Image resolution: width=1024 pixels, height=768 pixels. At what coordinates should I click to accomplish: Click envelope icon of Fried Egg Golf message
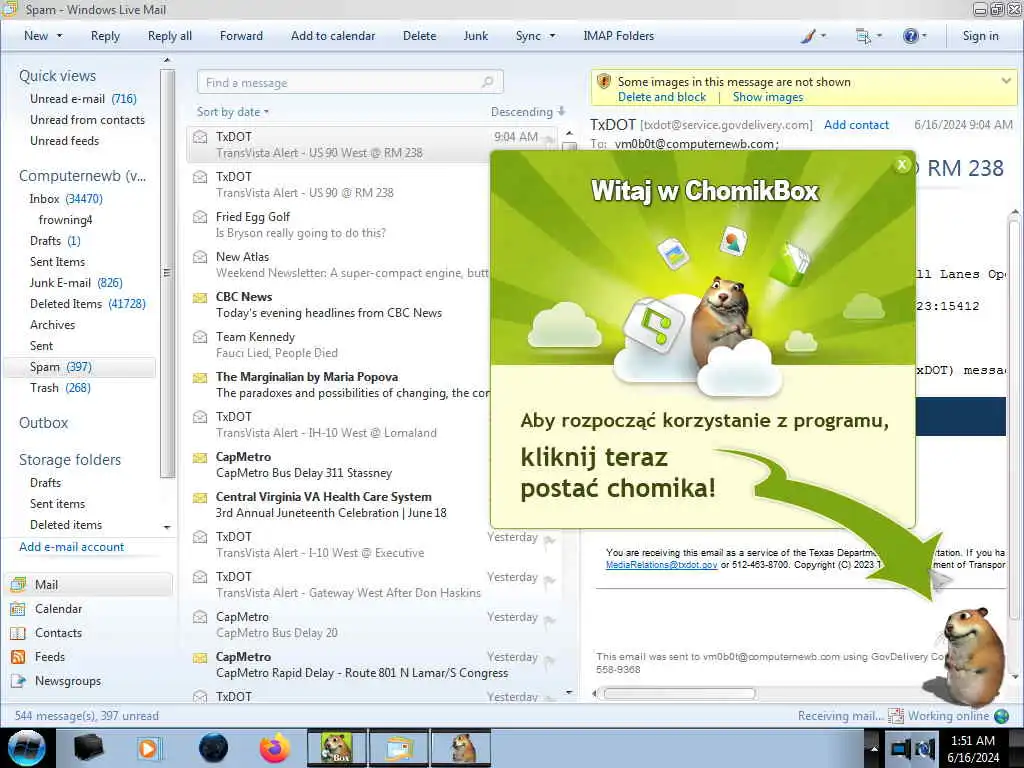200,217
